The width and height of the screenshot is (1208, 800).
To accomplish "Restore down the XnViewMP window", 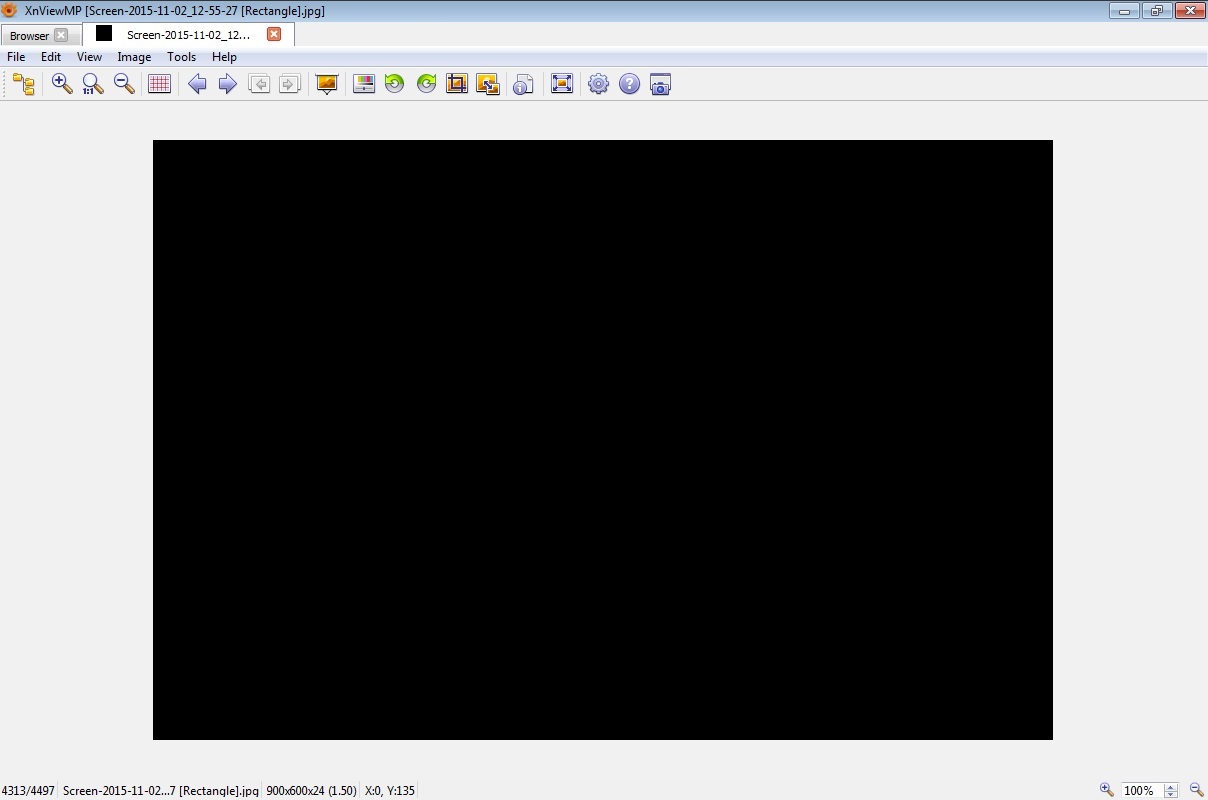I will pos(1156,11).
